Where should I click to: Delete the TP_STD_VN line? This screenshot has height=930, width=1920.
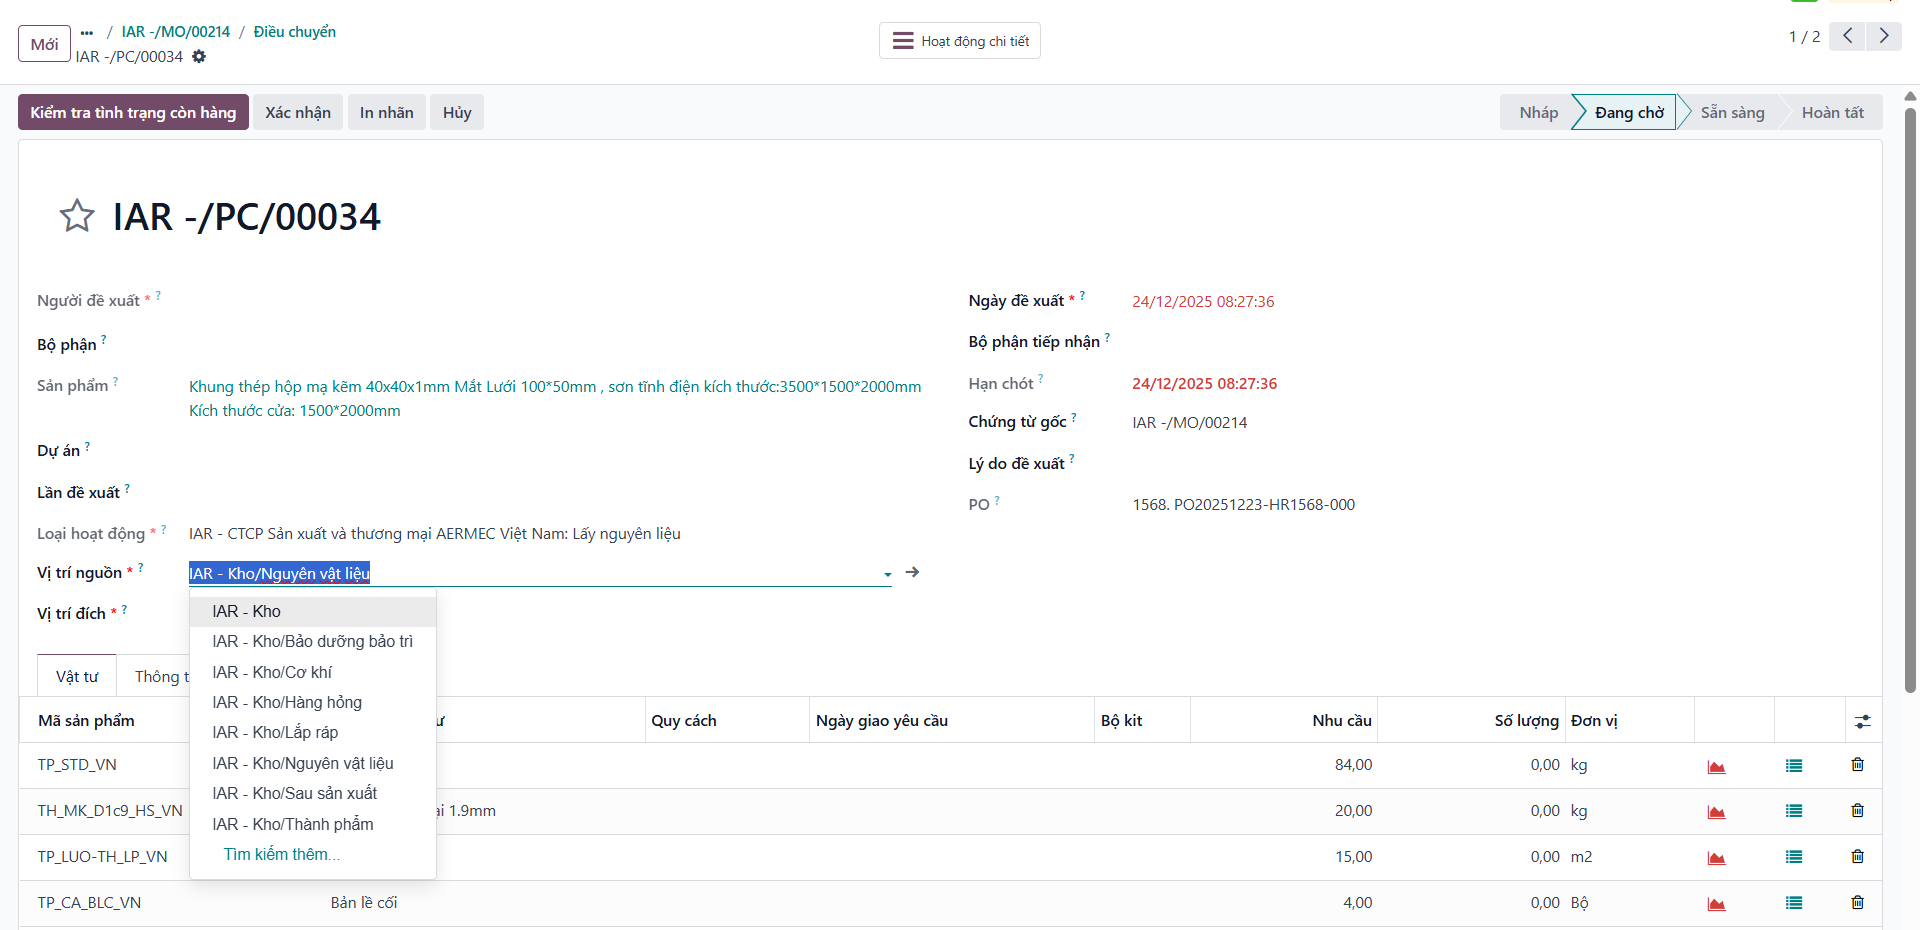pyautogui.click(x=1858, y=765)
